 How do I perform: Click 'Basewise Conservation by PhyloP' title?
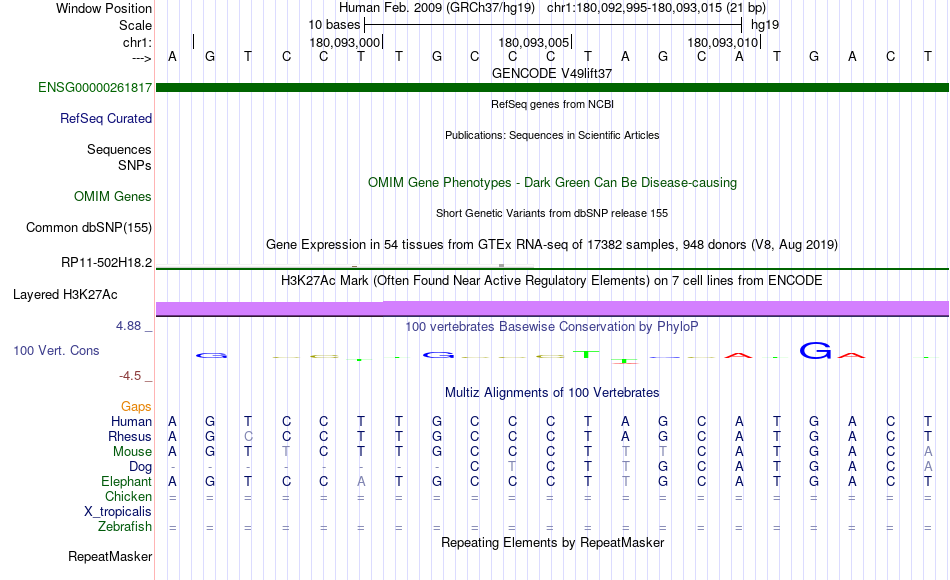pyautogui.click(x=552, y=327)
